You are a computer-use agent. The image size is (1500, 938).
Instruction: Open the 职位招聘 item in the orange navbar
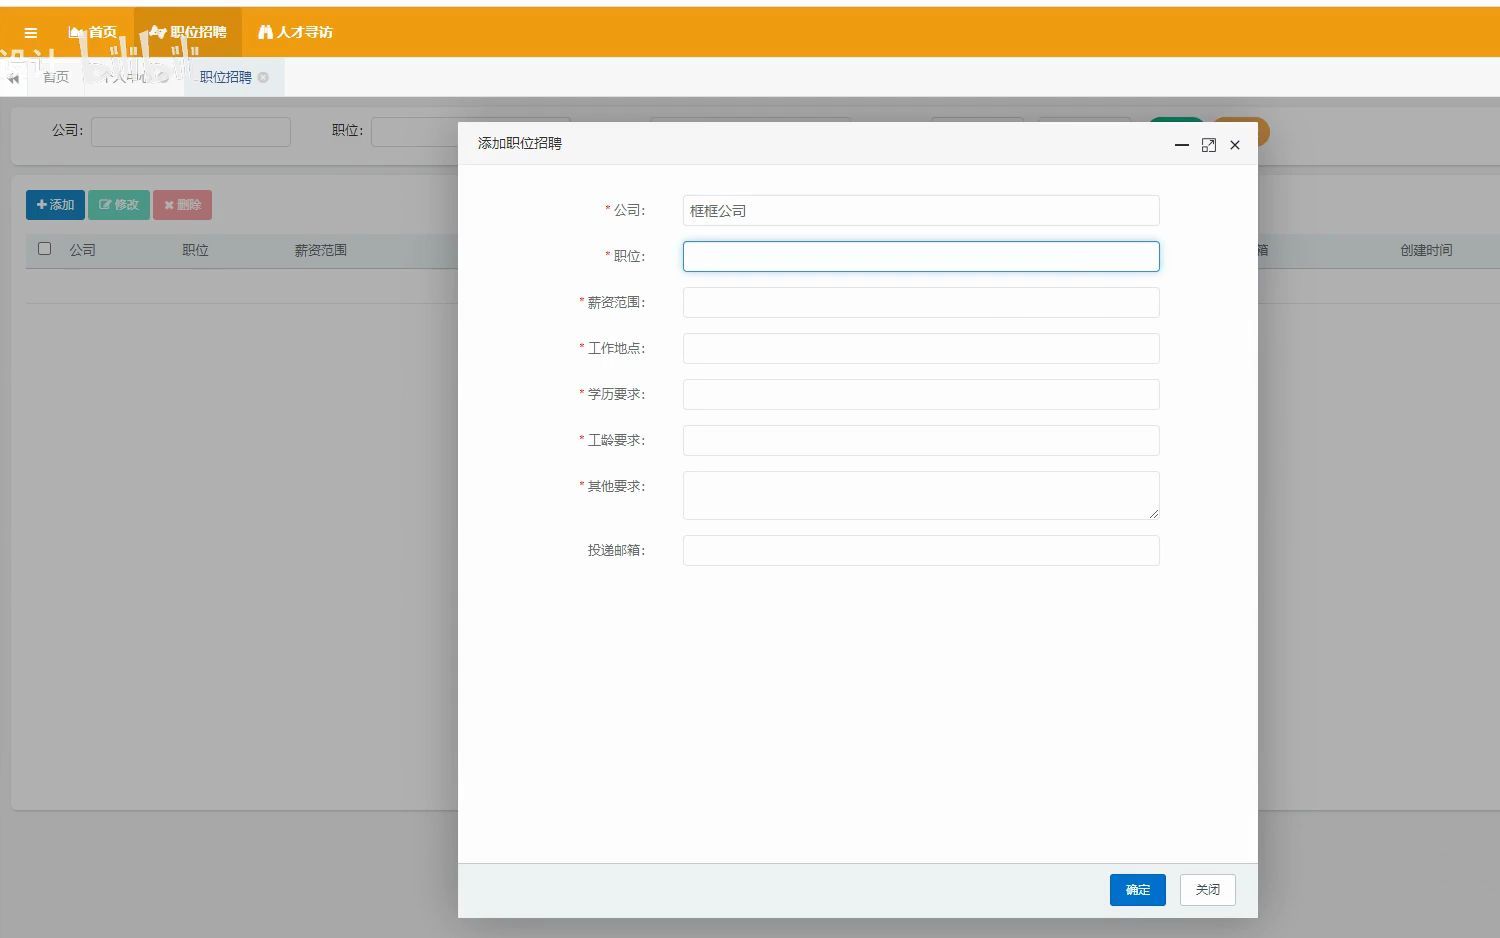[x=188, y=32]
